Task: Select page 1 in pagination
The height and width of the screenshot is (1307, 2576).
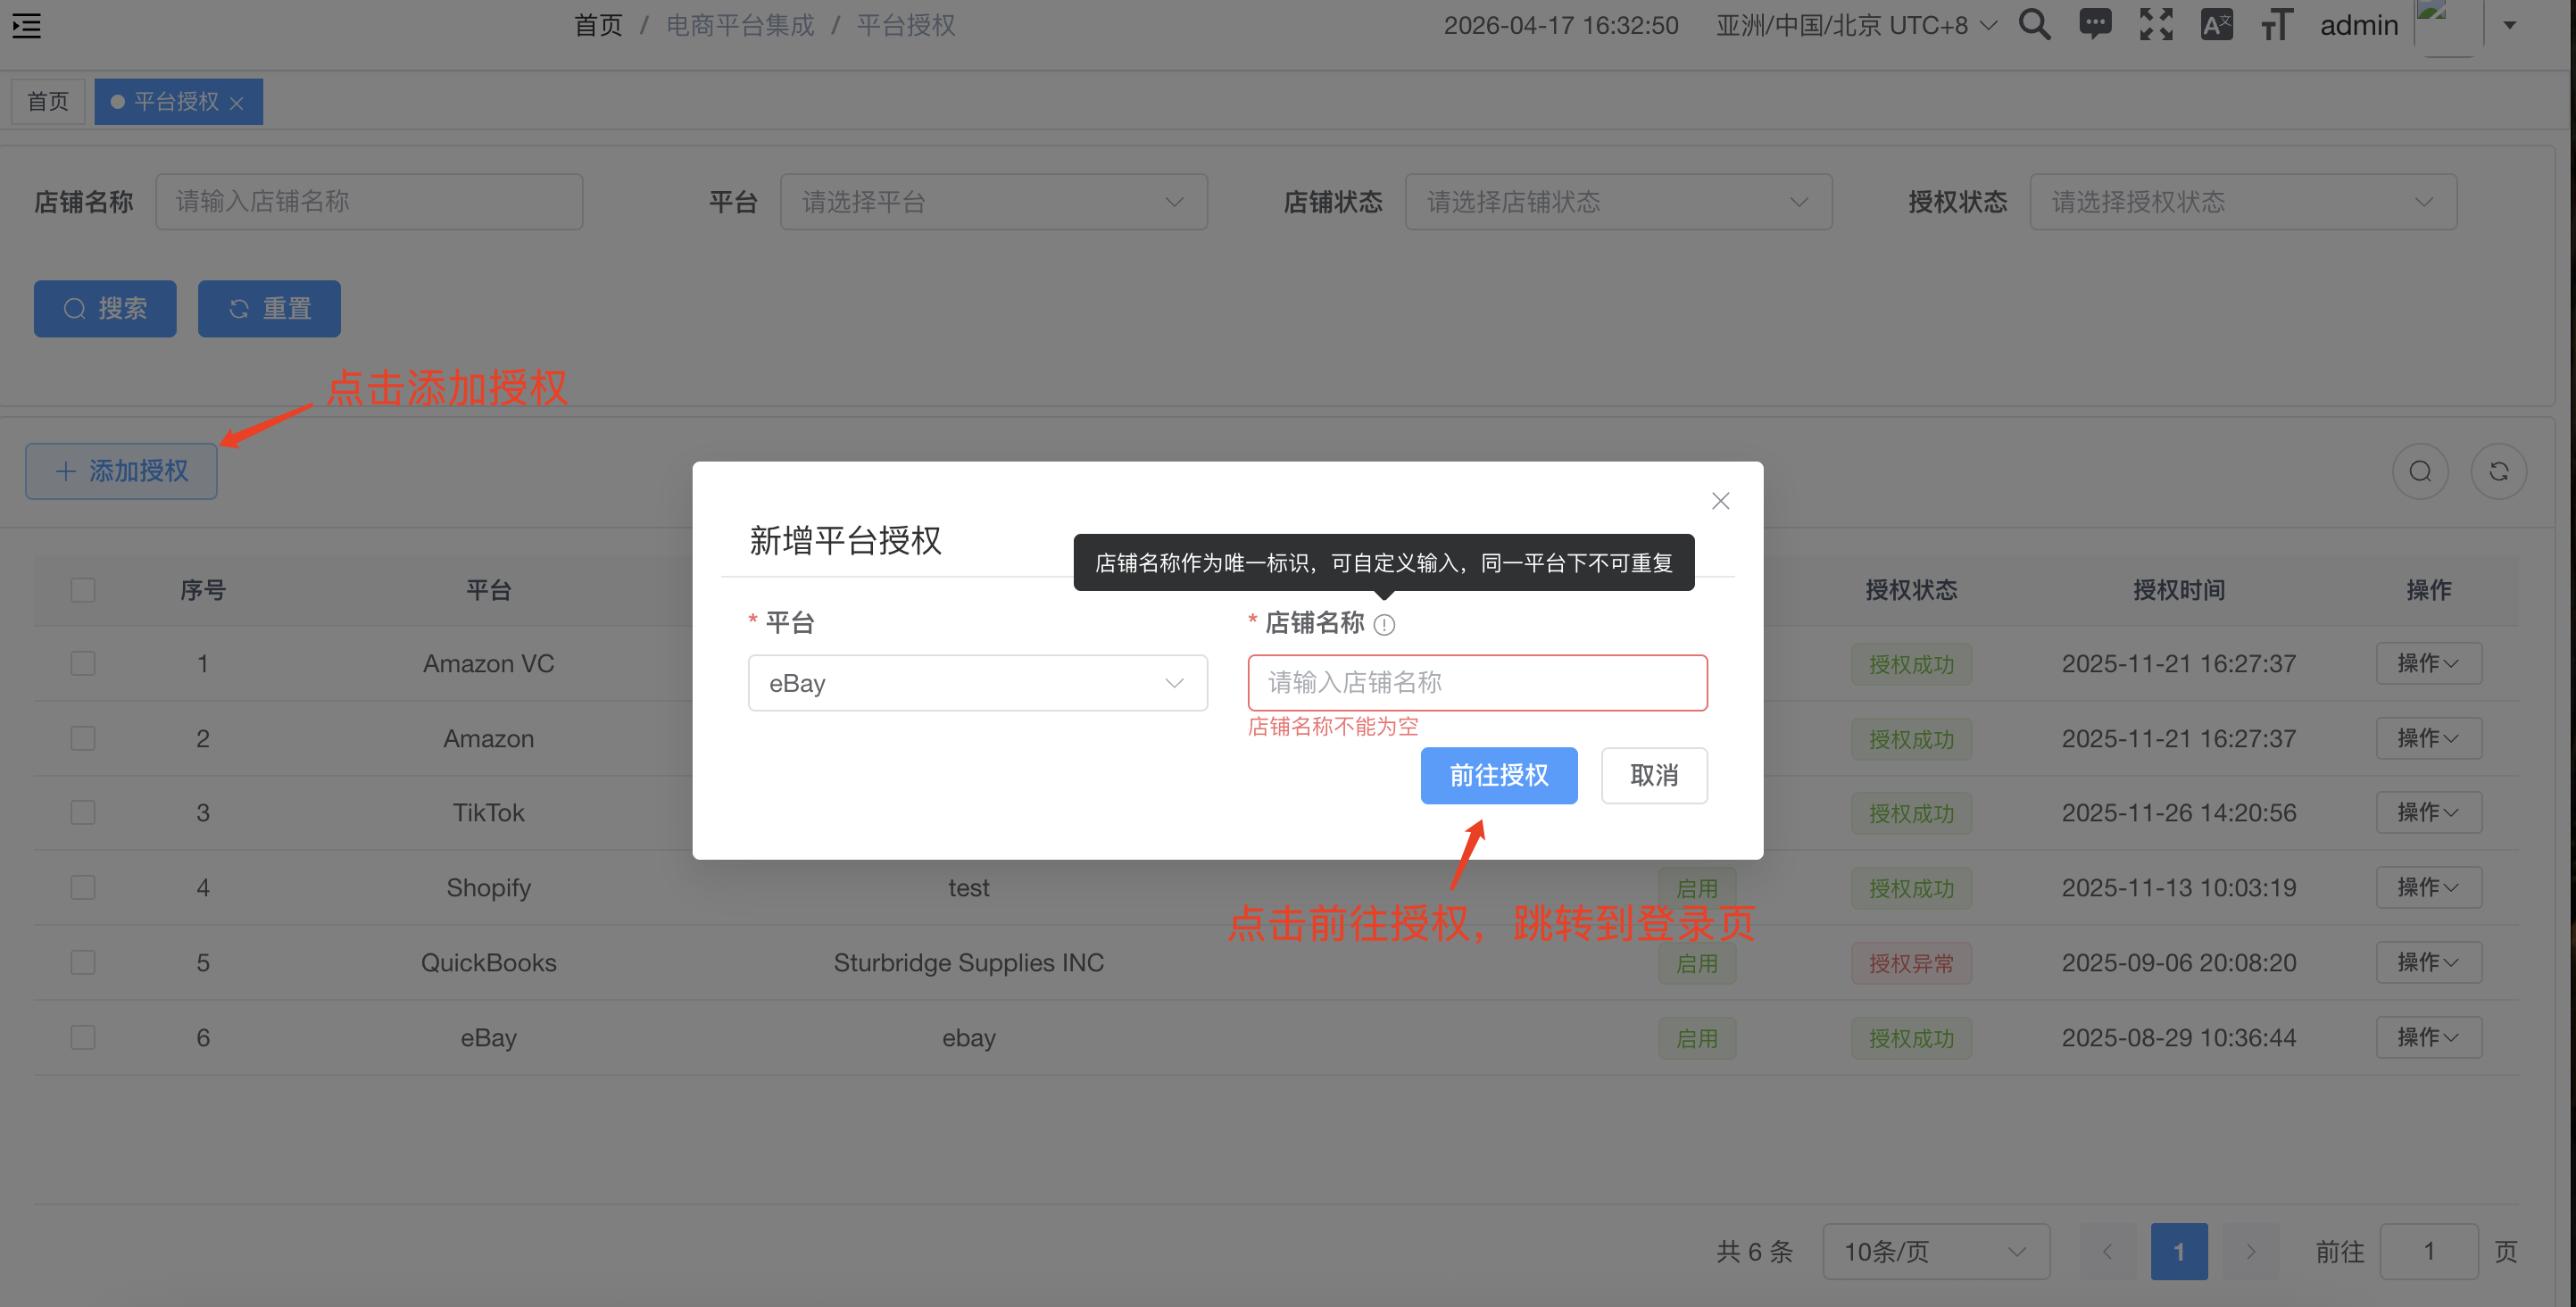Action: (2179, 1251)
